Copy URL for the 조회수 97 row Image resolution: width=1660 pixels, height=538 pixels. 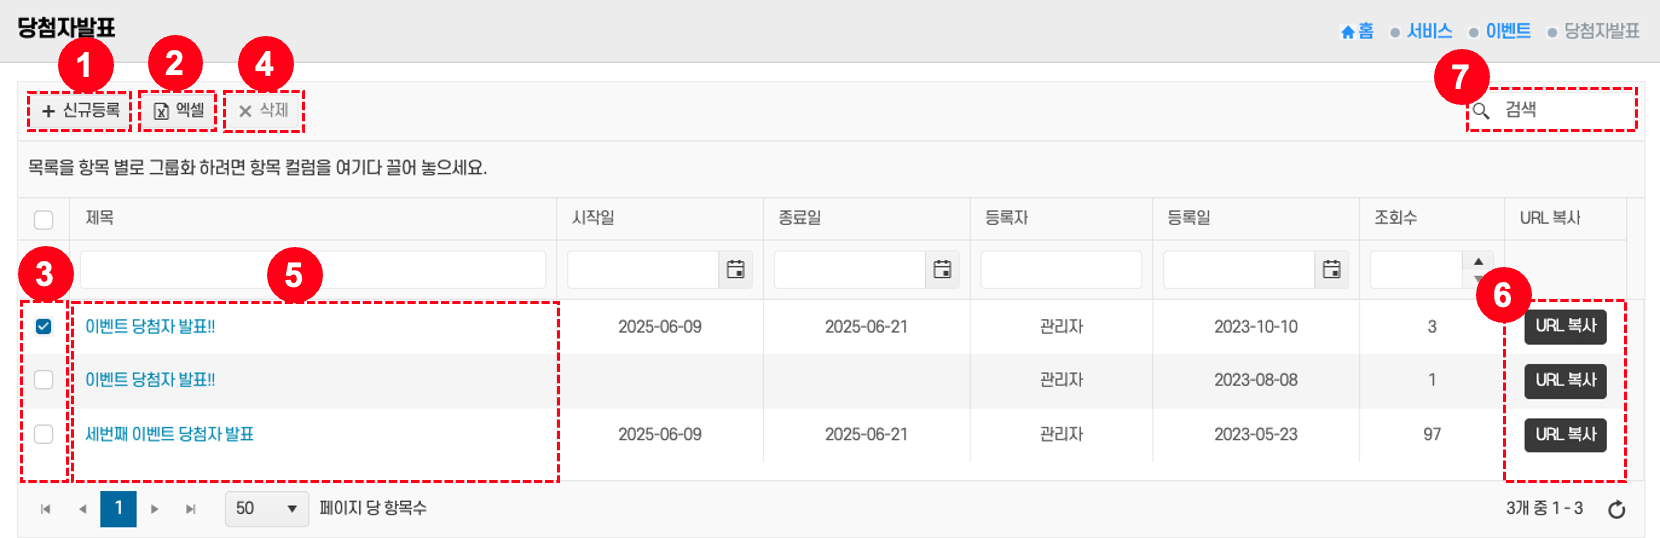(1565, 434)
